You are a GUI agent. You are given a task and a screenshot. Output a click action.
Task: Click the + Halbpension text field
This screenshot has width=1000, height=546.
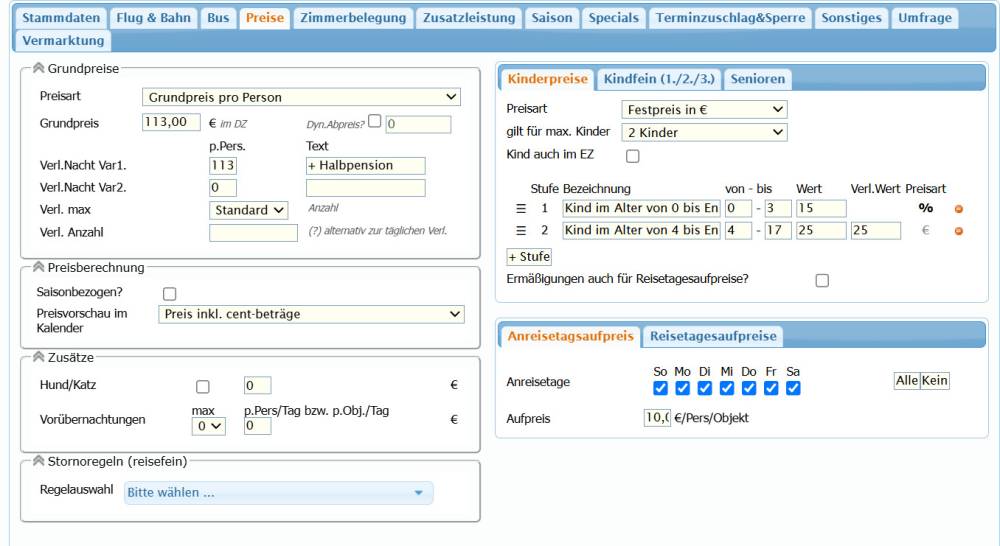tap(365, 165)
